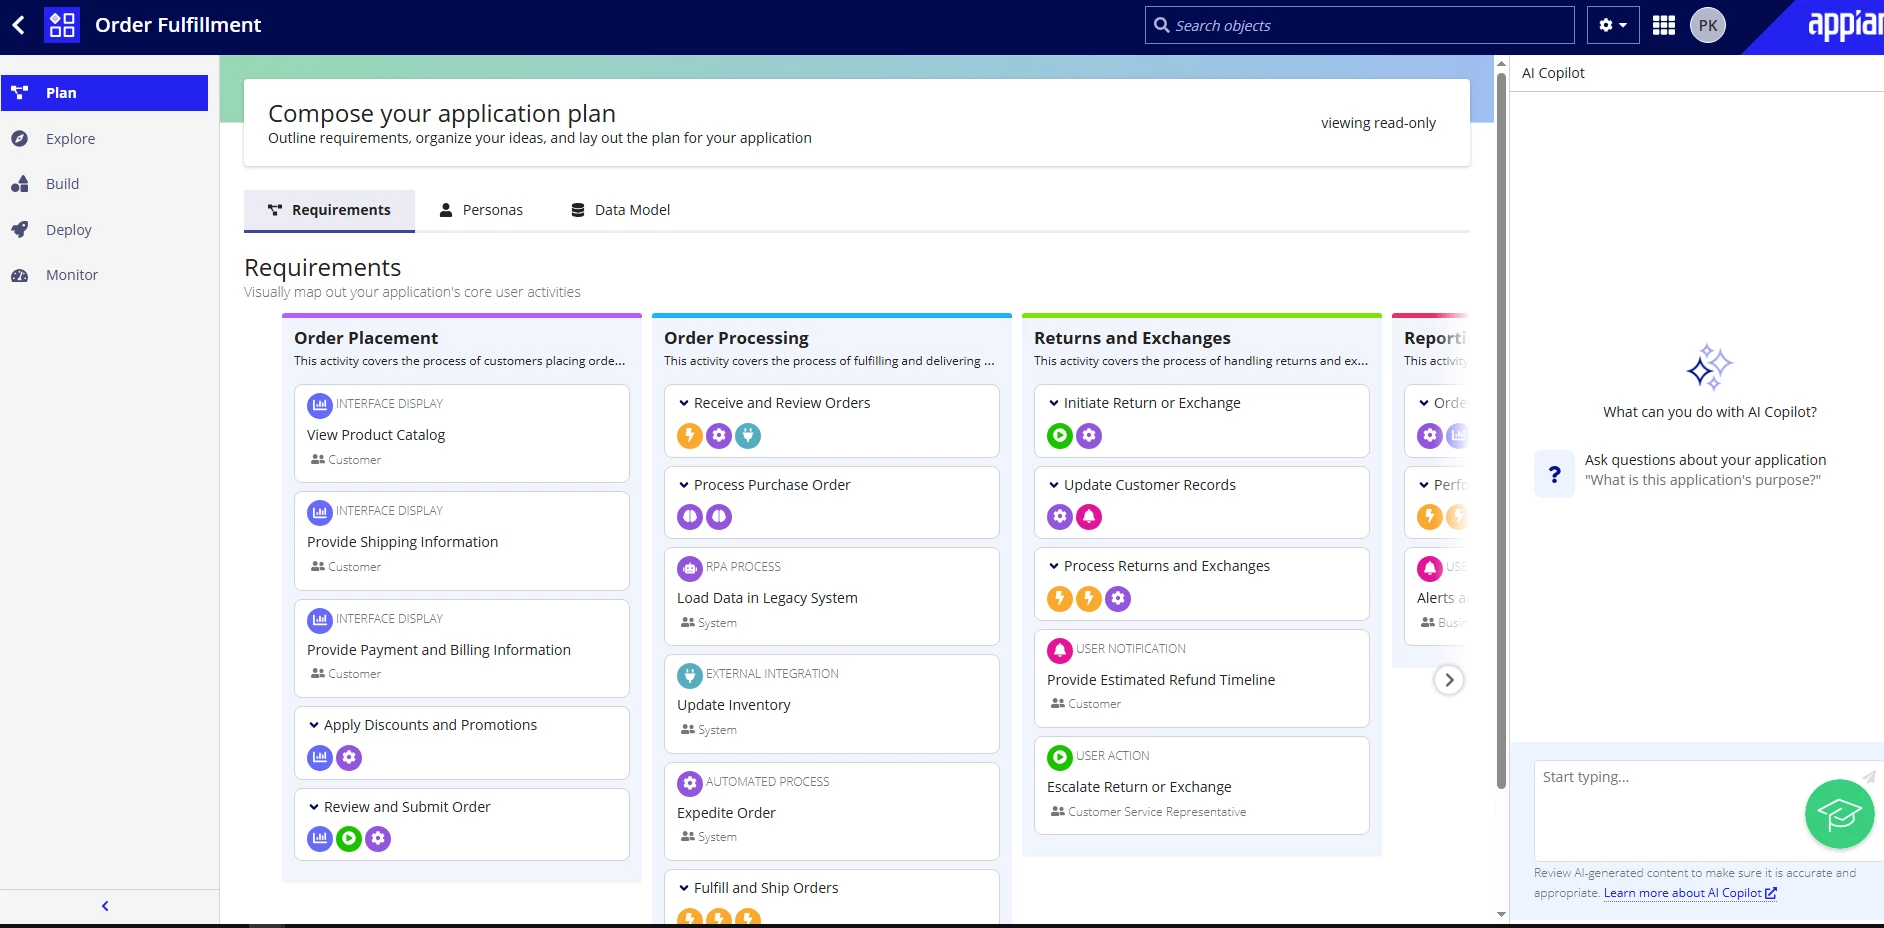Collapse Fulfill and Ship Orders
Image resolution: width=1884 pixels, height=928 pixels.
(684, 888)
